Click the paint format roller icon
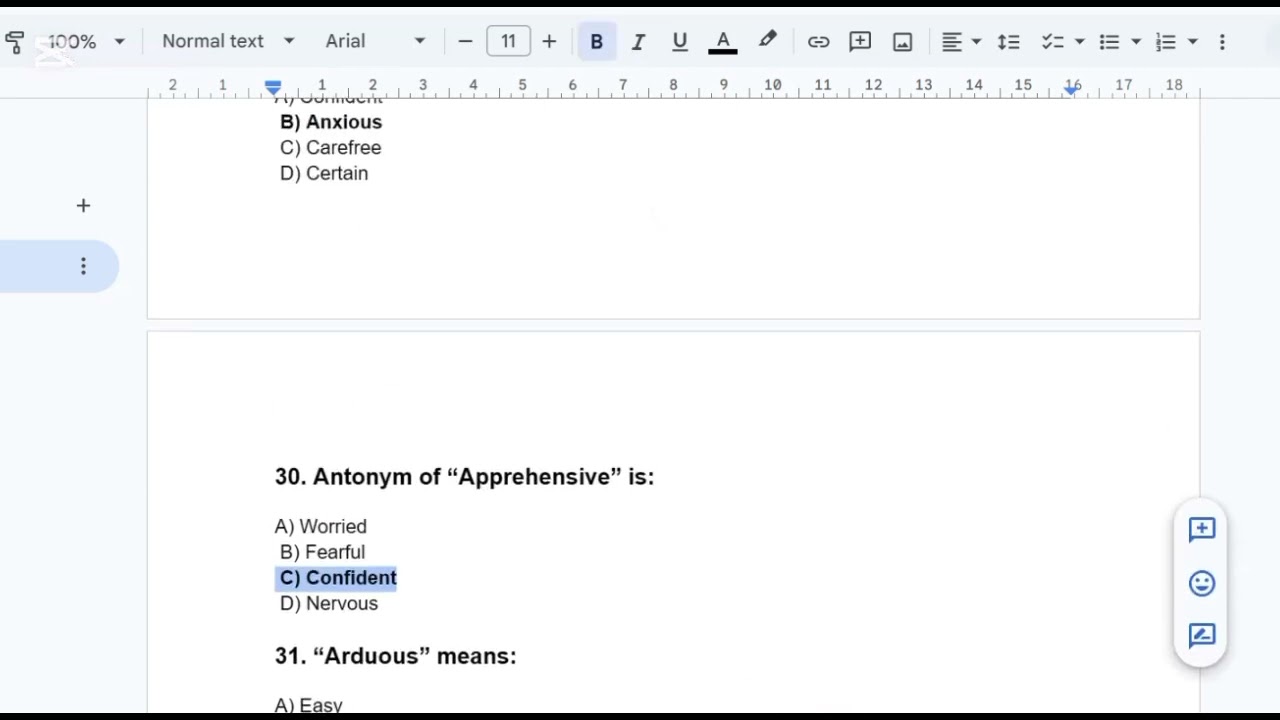Viewport: 1280px width, 720px height. coord(14,42)
